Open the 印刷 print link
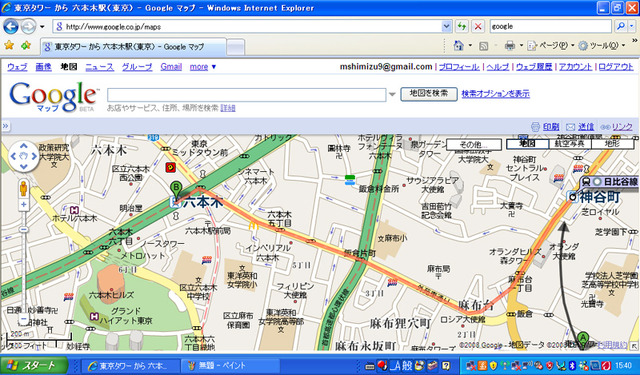Screen dimensions: 640x375 click(x=545, y=127)
